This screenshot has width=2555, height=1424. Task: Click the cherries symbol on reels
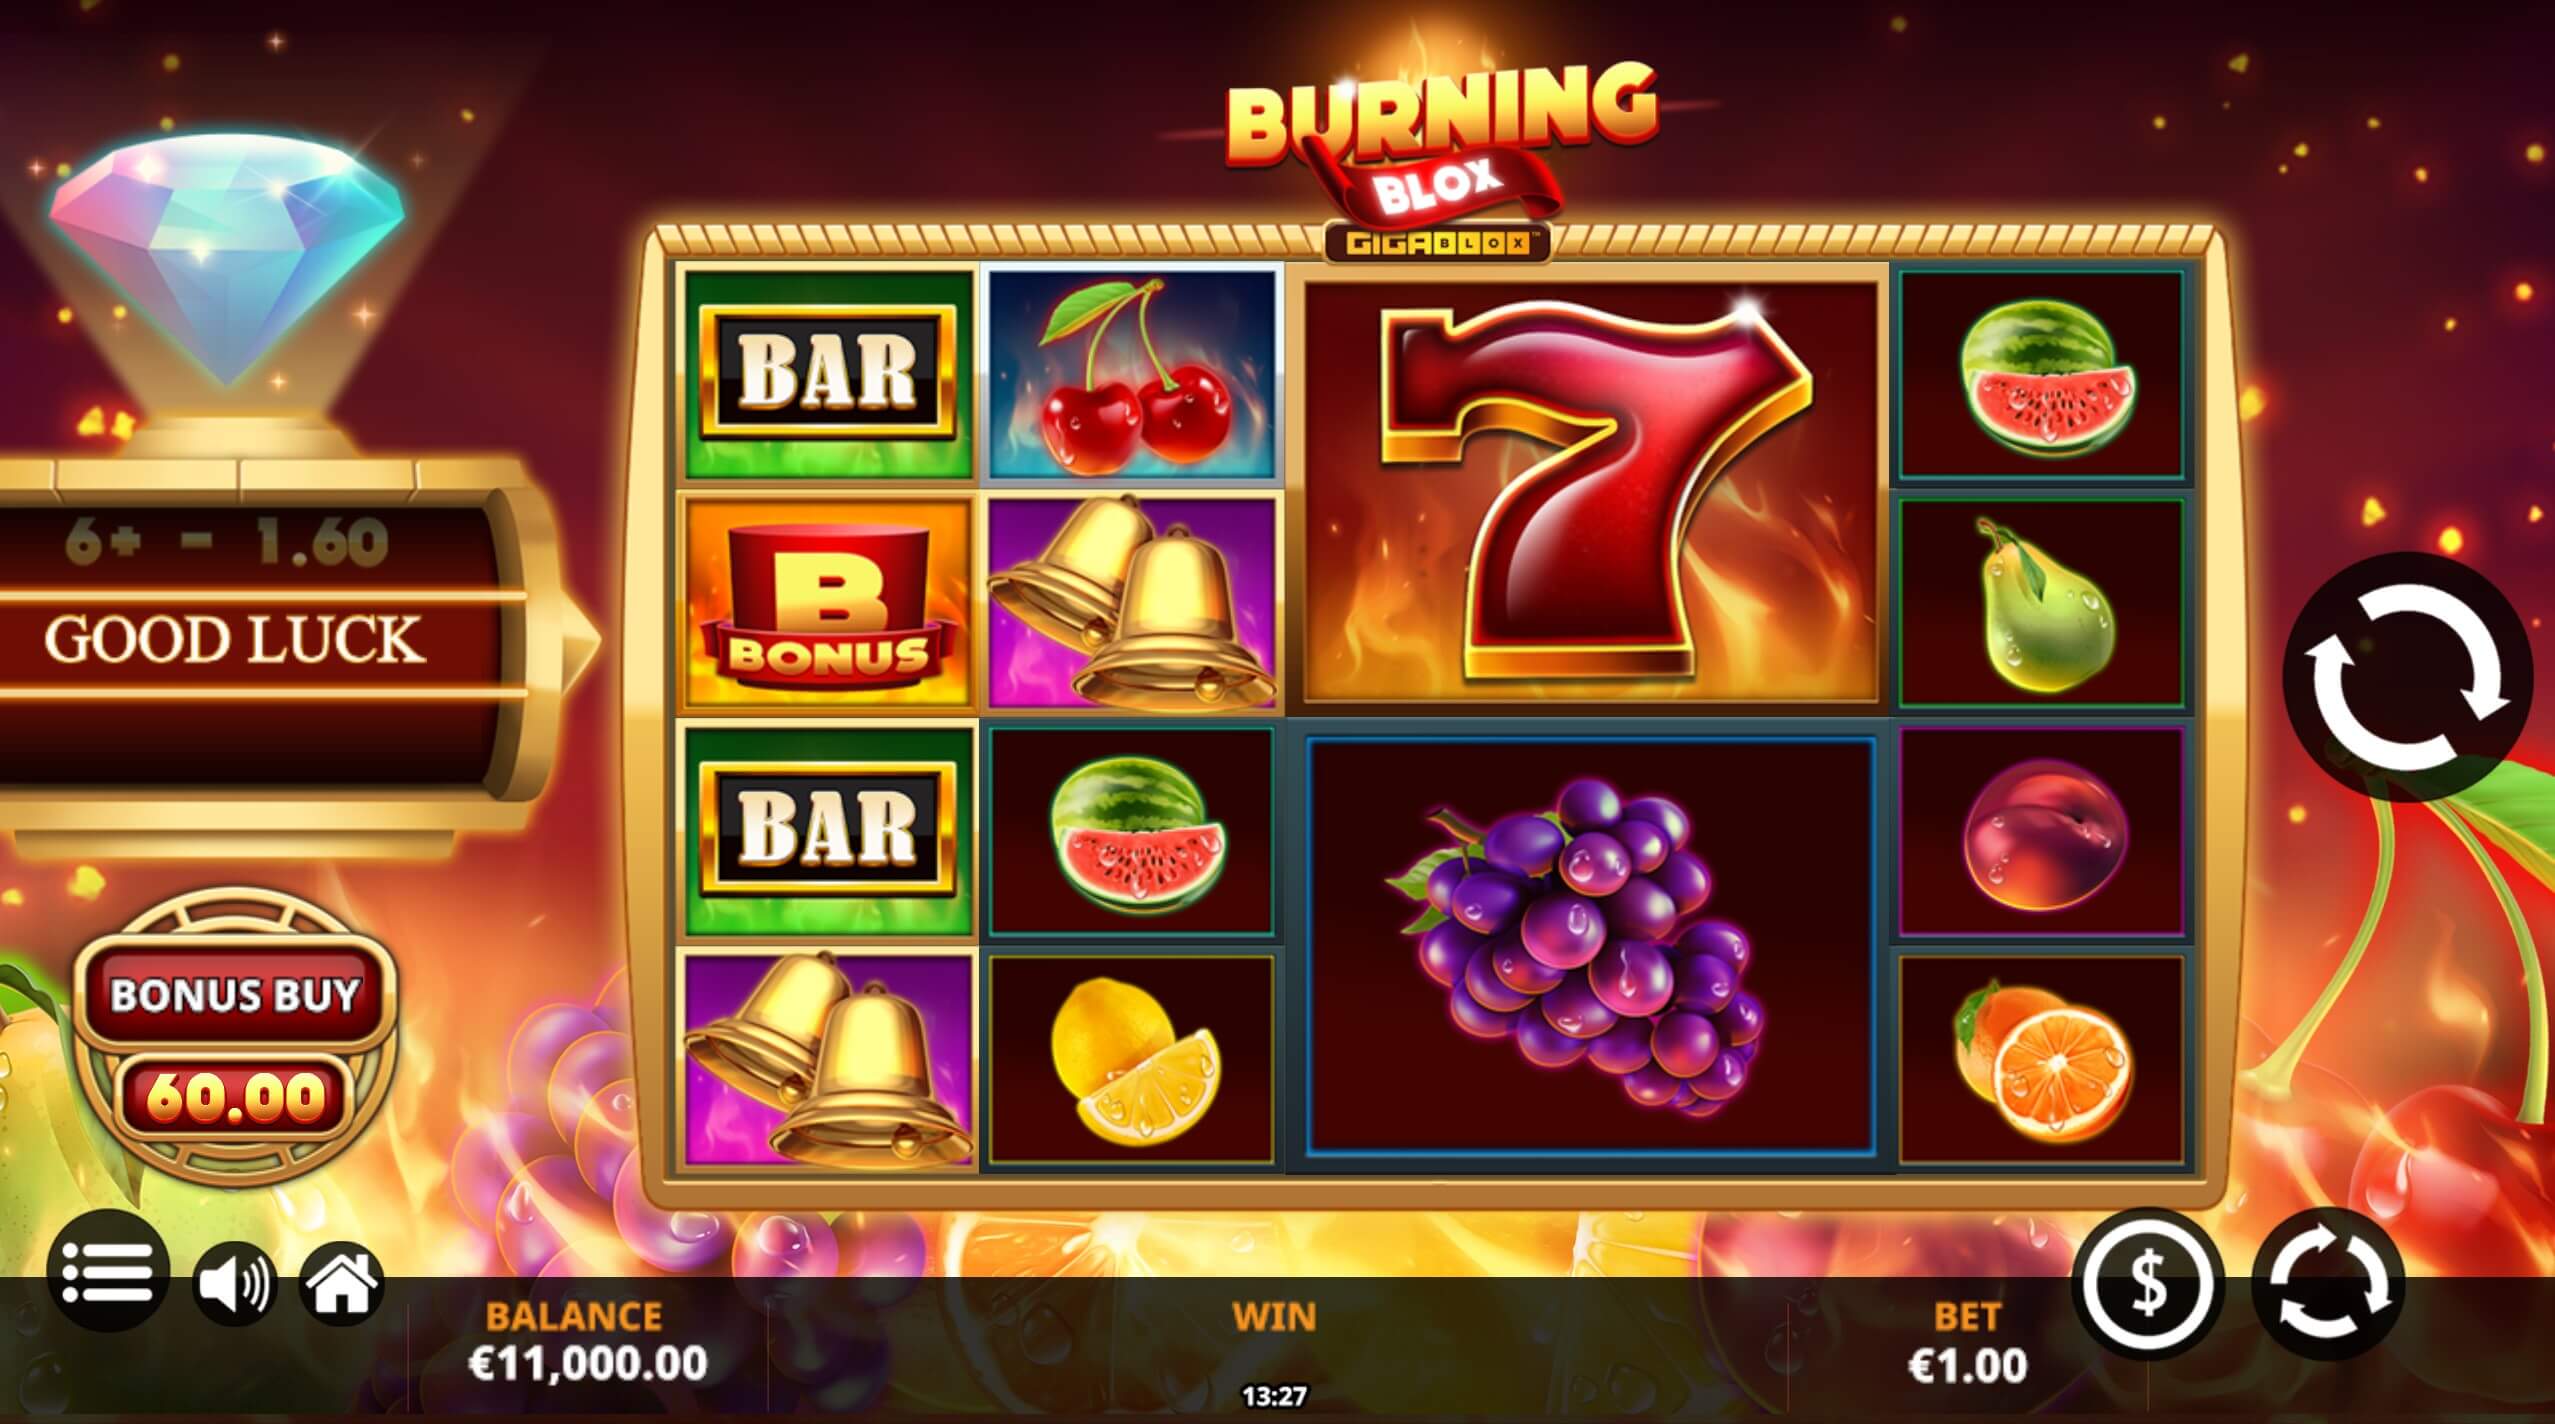coord(1134,374)
